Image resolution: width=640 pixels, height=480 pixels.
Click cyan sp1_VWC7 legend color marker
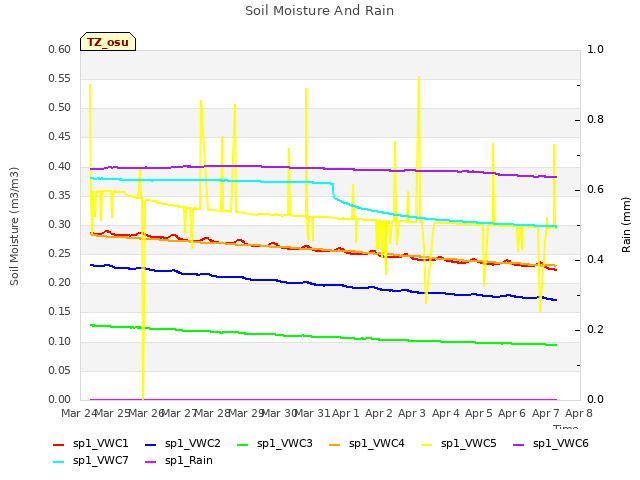(x=59, y=462)
